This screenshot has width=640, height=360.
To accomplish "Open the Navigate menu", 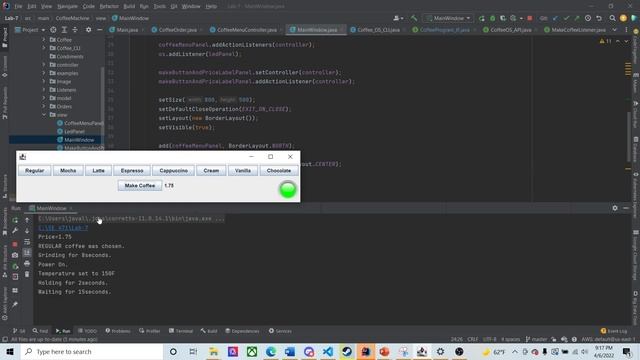I will [67, 6].
